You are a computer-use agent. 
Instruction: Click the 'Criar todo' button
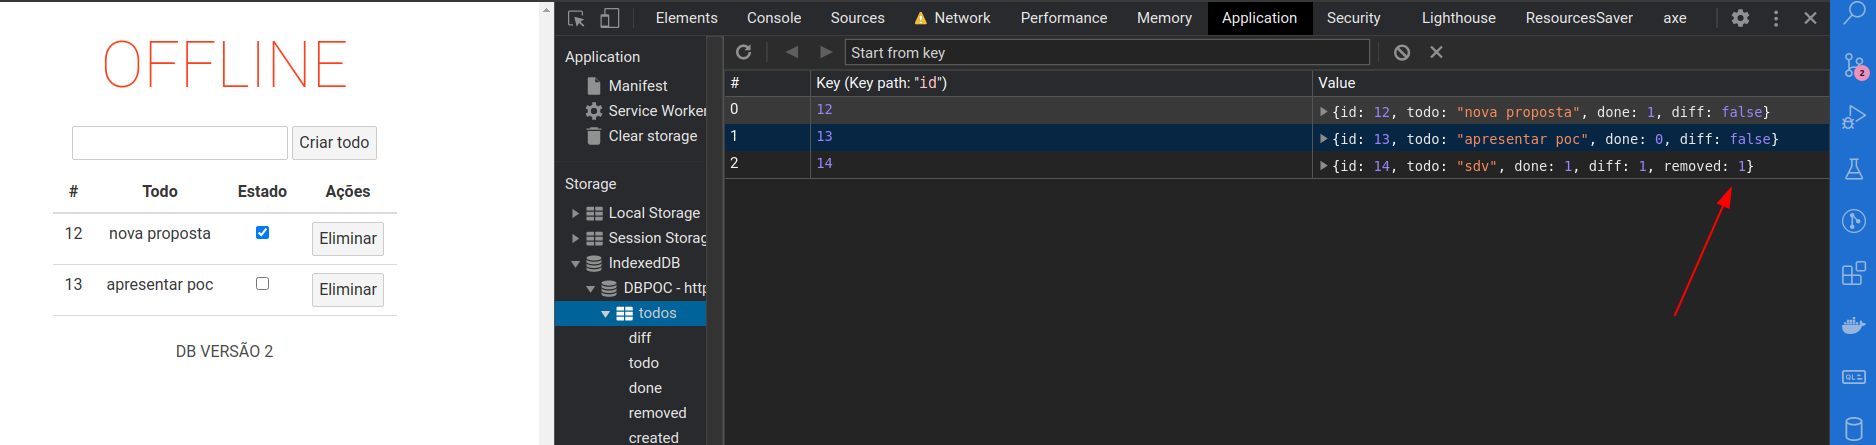[x=334, y=143]
